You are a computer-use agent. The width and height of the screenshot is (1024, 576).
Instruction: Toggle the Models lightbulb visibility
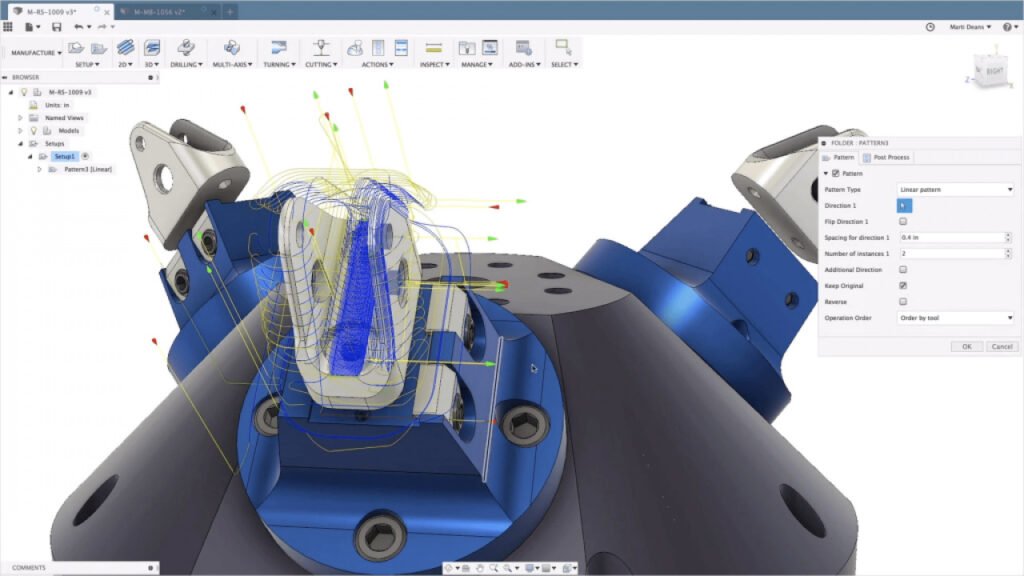coord(33,130)
